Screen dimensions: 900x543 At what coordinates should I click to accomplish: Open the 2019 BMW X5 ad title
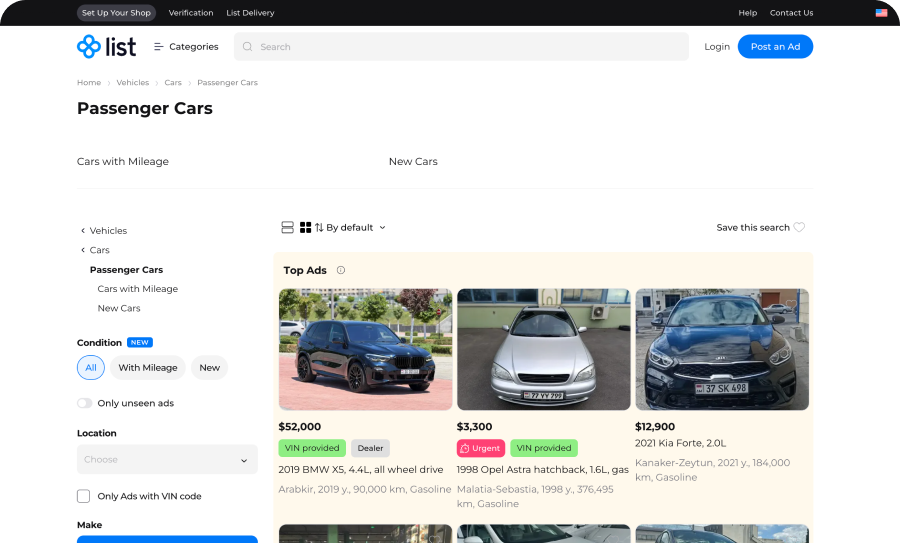pos(361,470)
